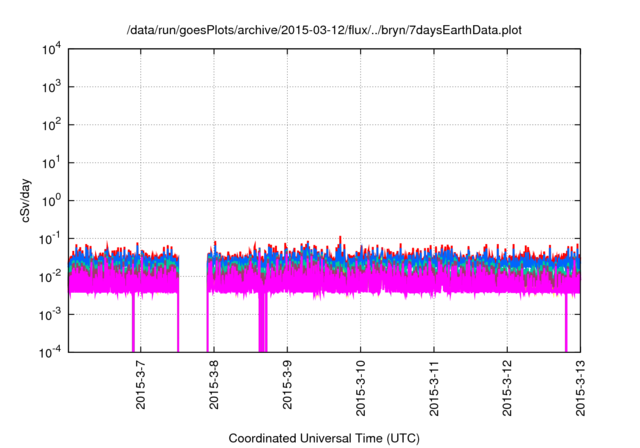
Task: Click the plot title file path
Action: pos(324,30)
